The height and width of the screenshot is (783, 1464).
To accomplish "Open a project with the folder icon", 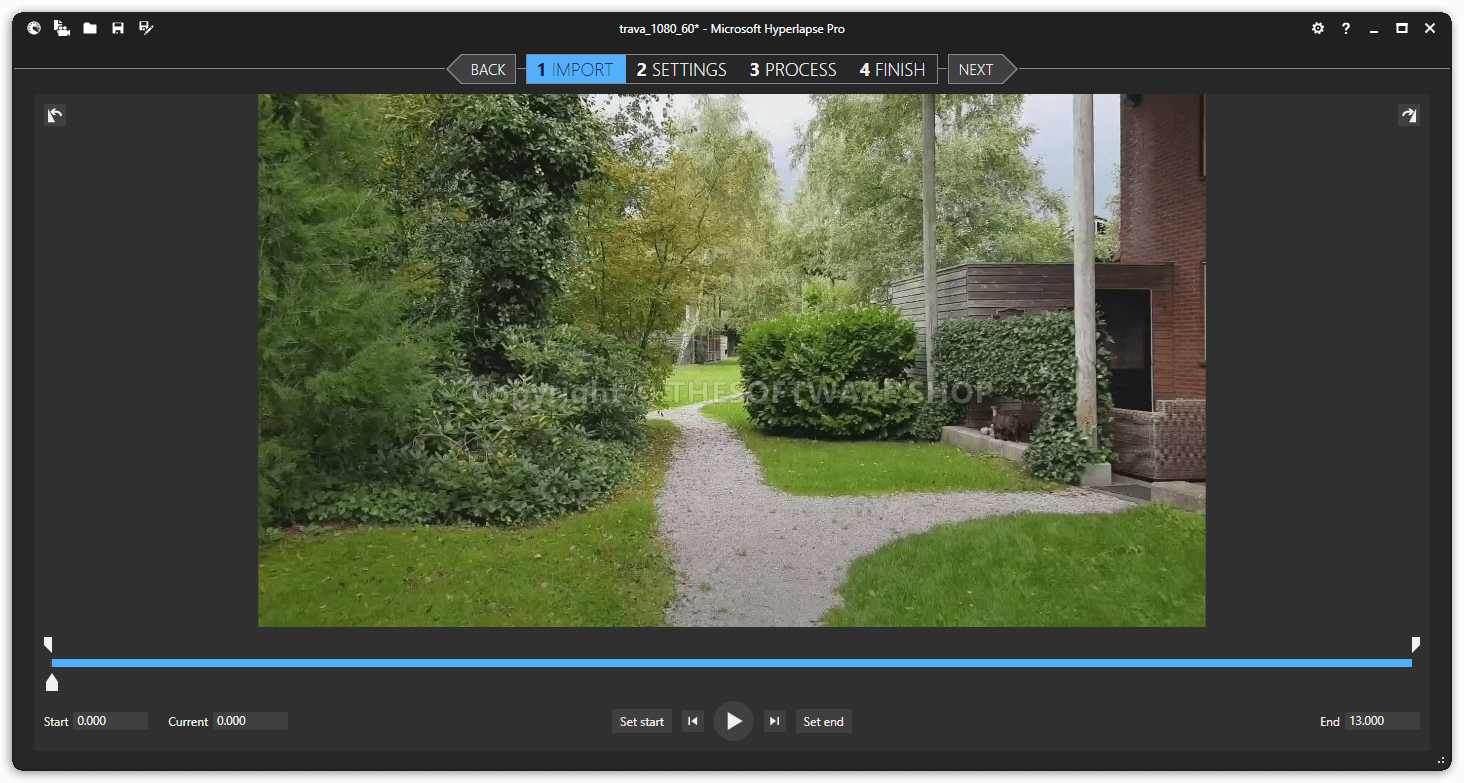I will click(x=90, y=28).
